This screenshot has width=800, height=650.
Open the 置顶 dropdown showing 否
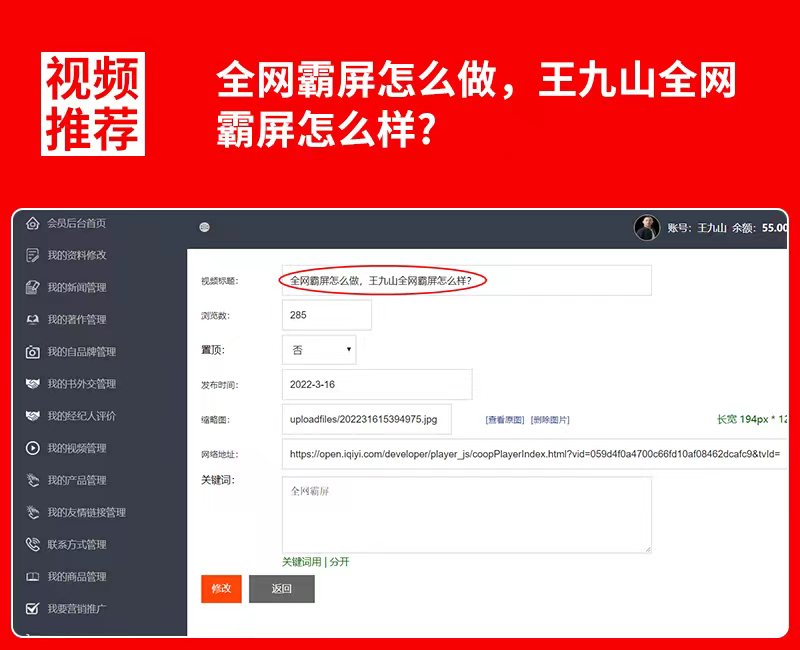(x=319, y=350)
